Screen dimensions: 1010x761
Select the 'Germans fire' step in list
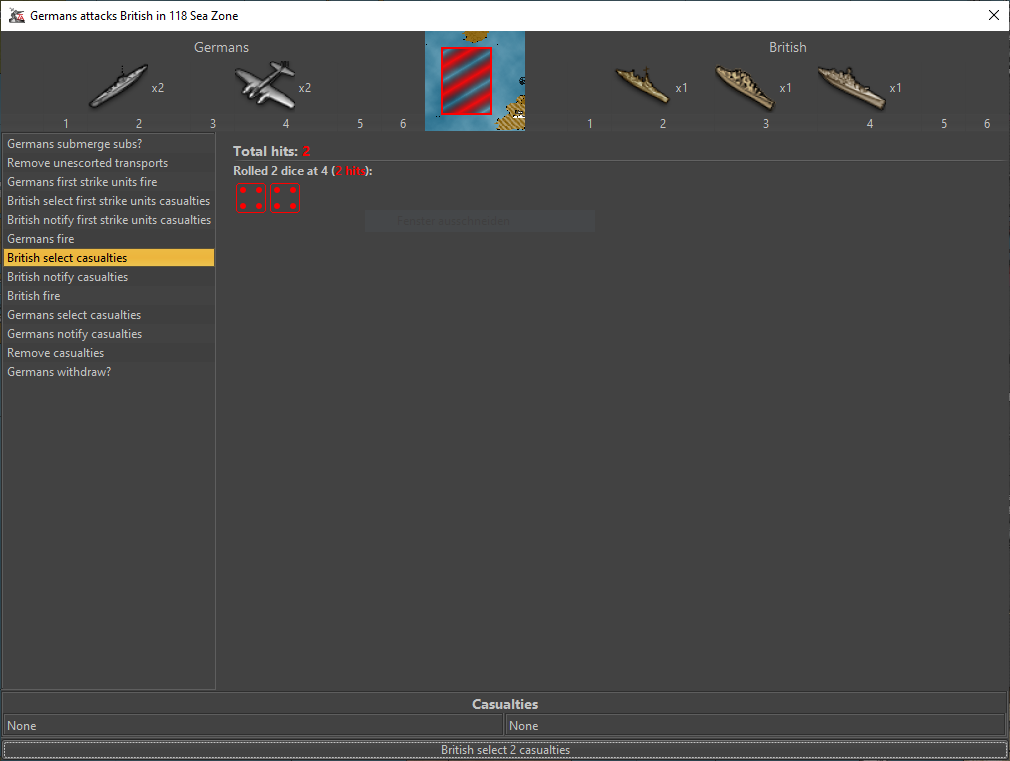(x=41, y=239)
